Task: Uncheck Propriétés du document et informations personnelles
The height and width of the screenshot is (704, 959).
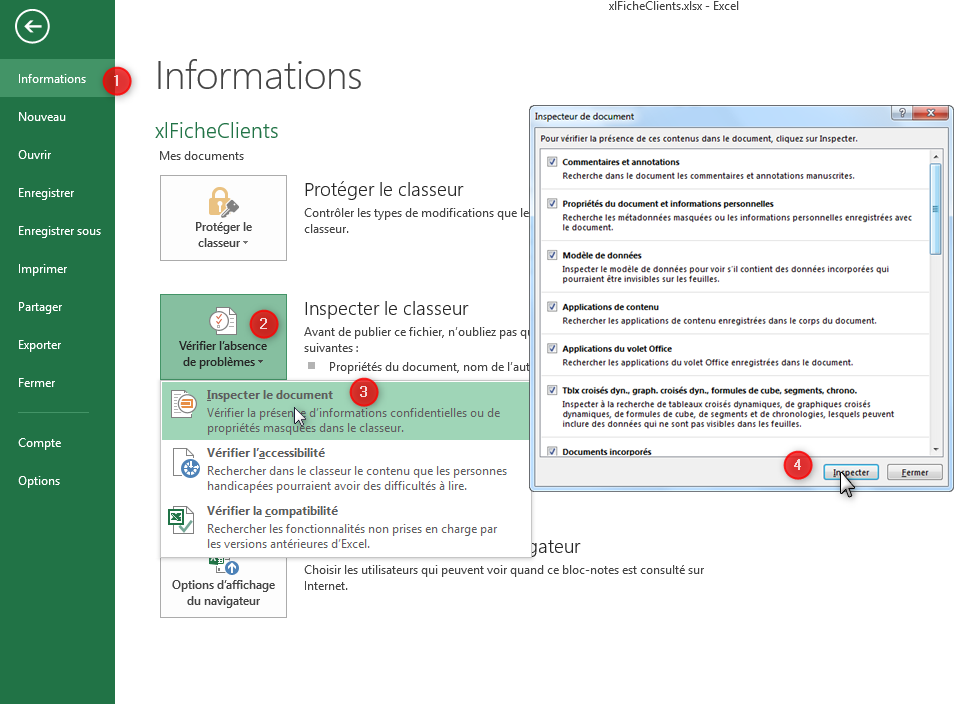Action: tap(552, 204)
